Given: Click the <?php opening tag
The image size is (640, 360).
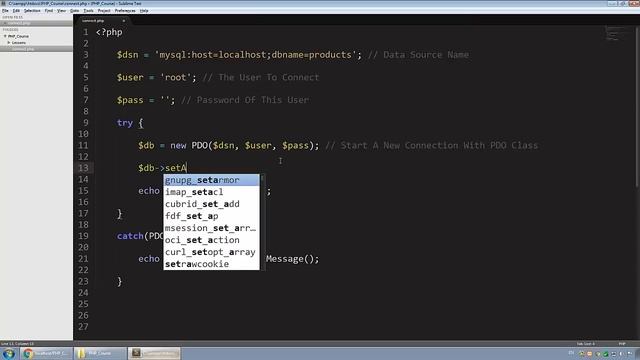Looking at the screenshot, I should point(109,32).
